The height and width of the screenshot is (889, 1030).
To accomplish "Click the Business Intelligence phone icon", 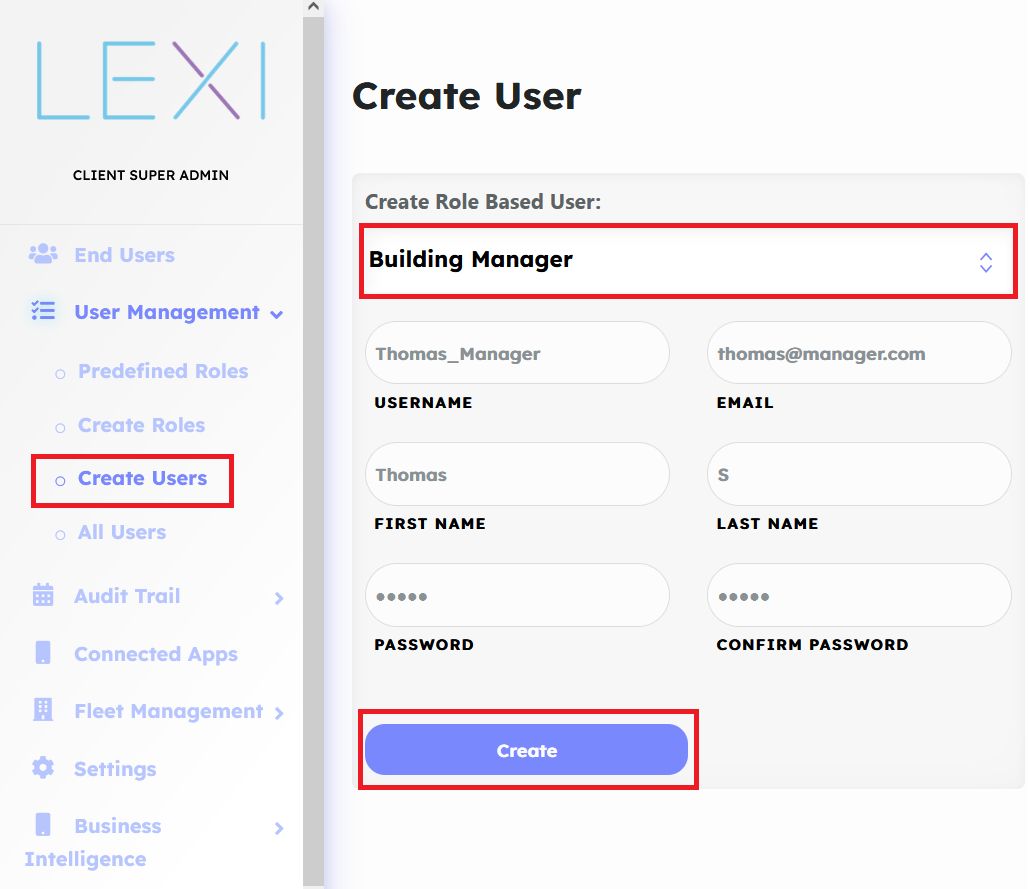I will (x=43, y=824).
